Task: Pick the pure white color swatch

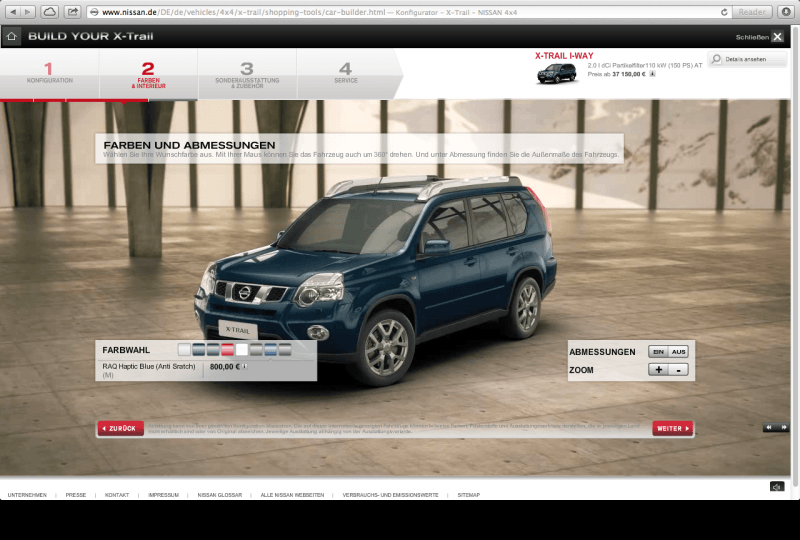Action: 242,350
